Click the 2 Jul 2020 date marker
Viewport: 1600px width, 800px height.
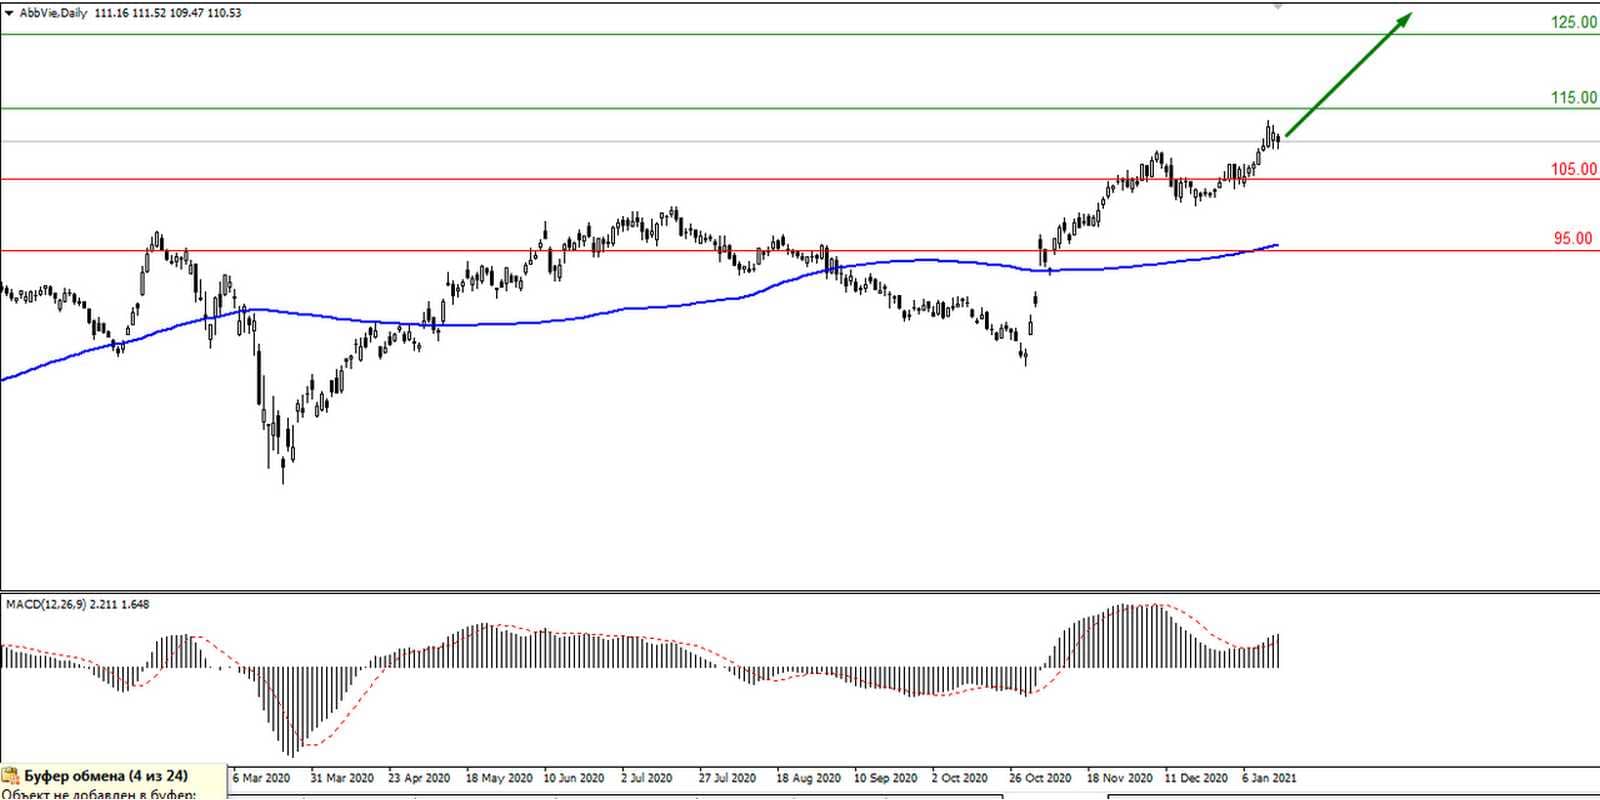click(x=646, y=777)
